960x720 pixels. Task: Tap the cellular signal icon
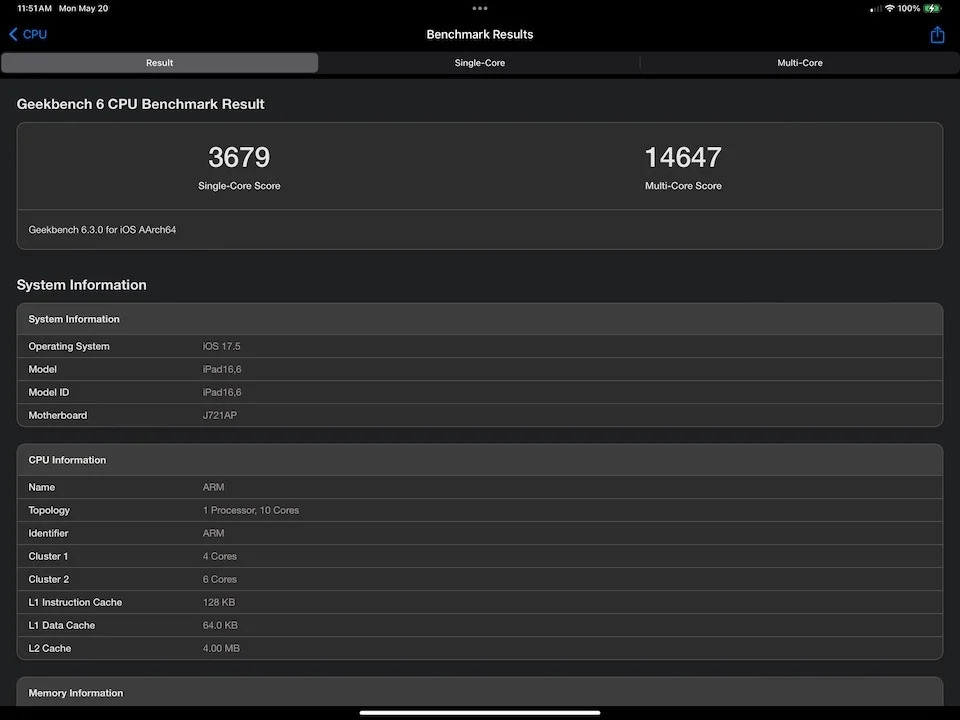coord(874,8)
